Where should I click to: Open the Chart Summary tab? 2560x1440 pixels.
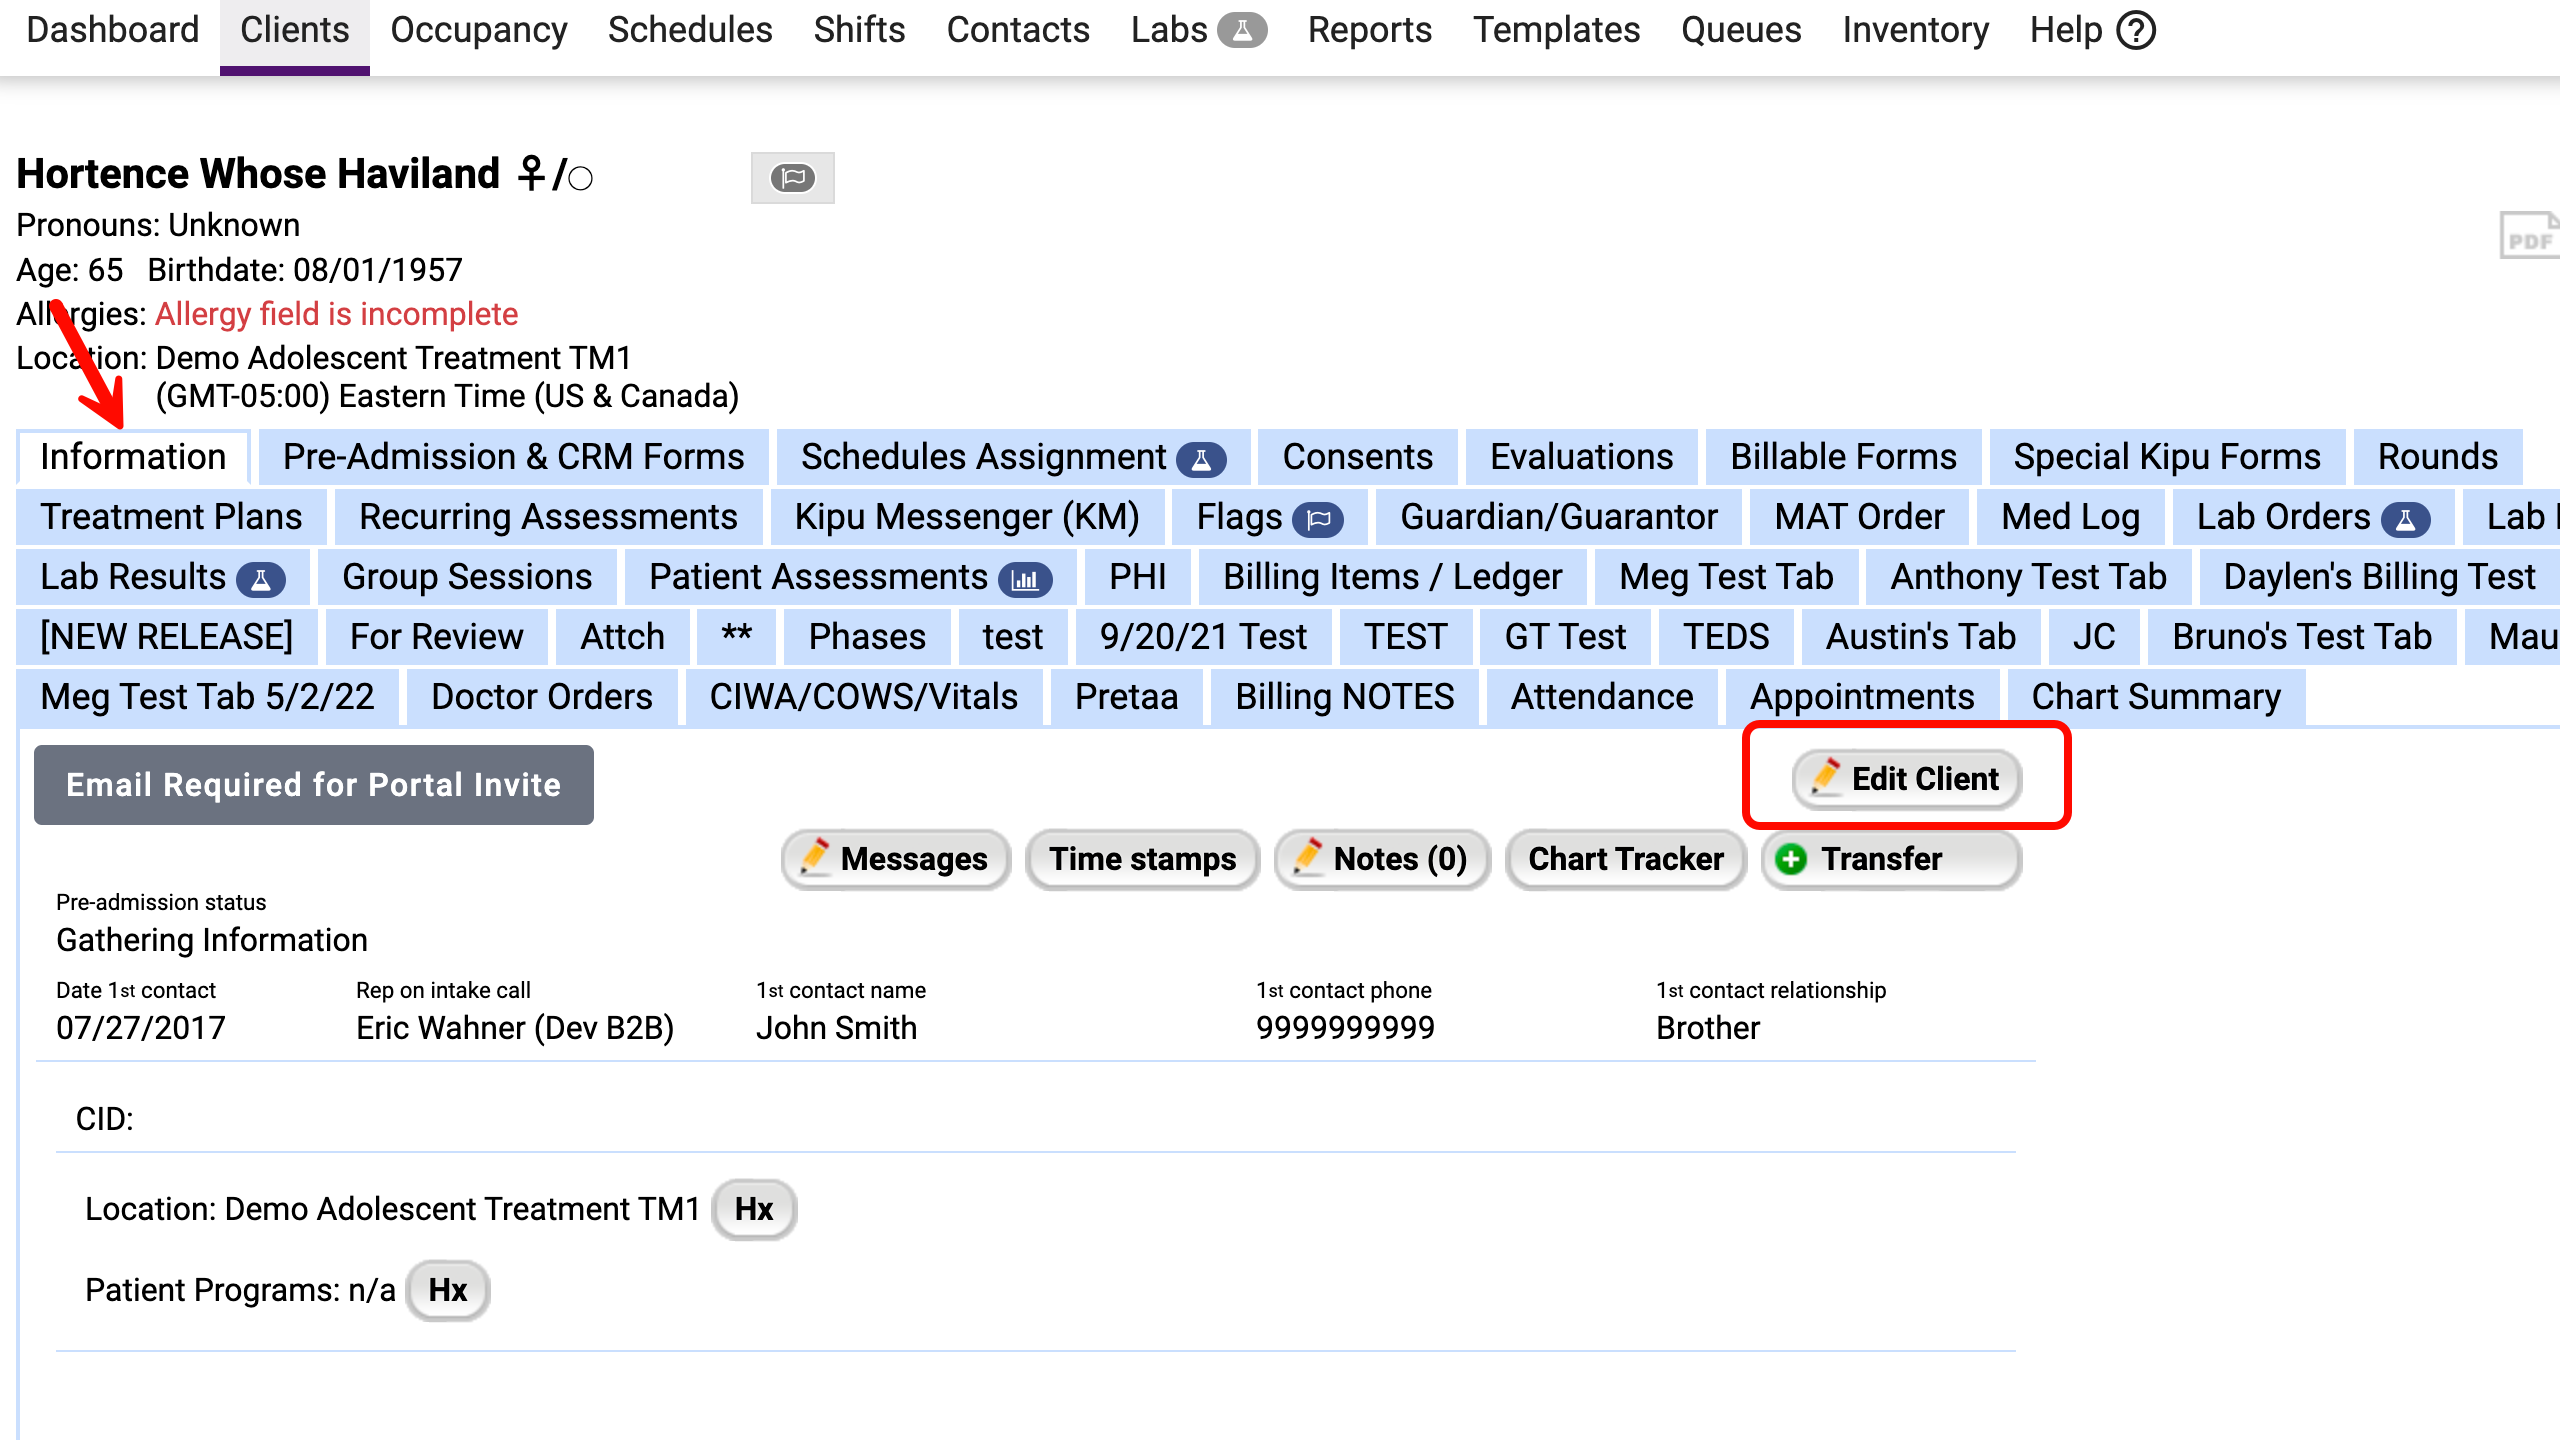click(2155, 697)
